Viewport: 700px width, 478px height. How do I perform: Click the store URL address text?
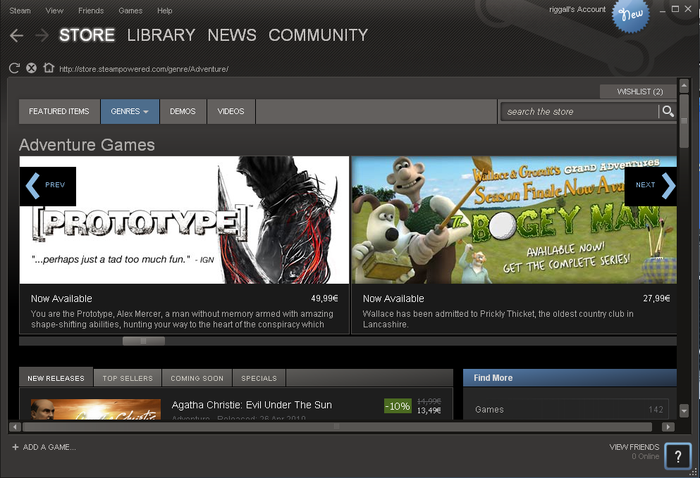click(144, 69)
